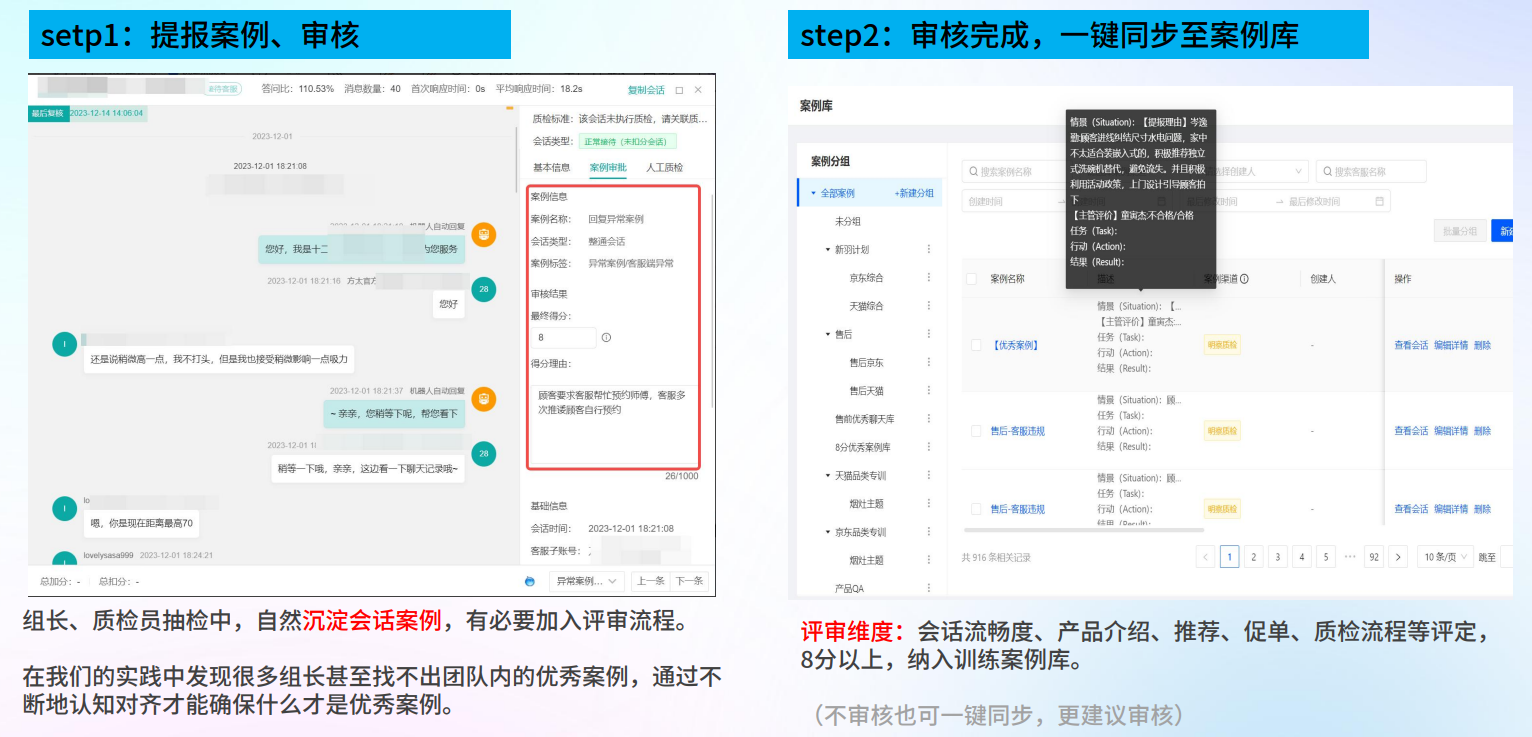Click search icon in 搜索客服名称 box
The image size is (1532, 737).
(1328, 172)
